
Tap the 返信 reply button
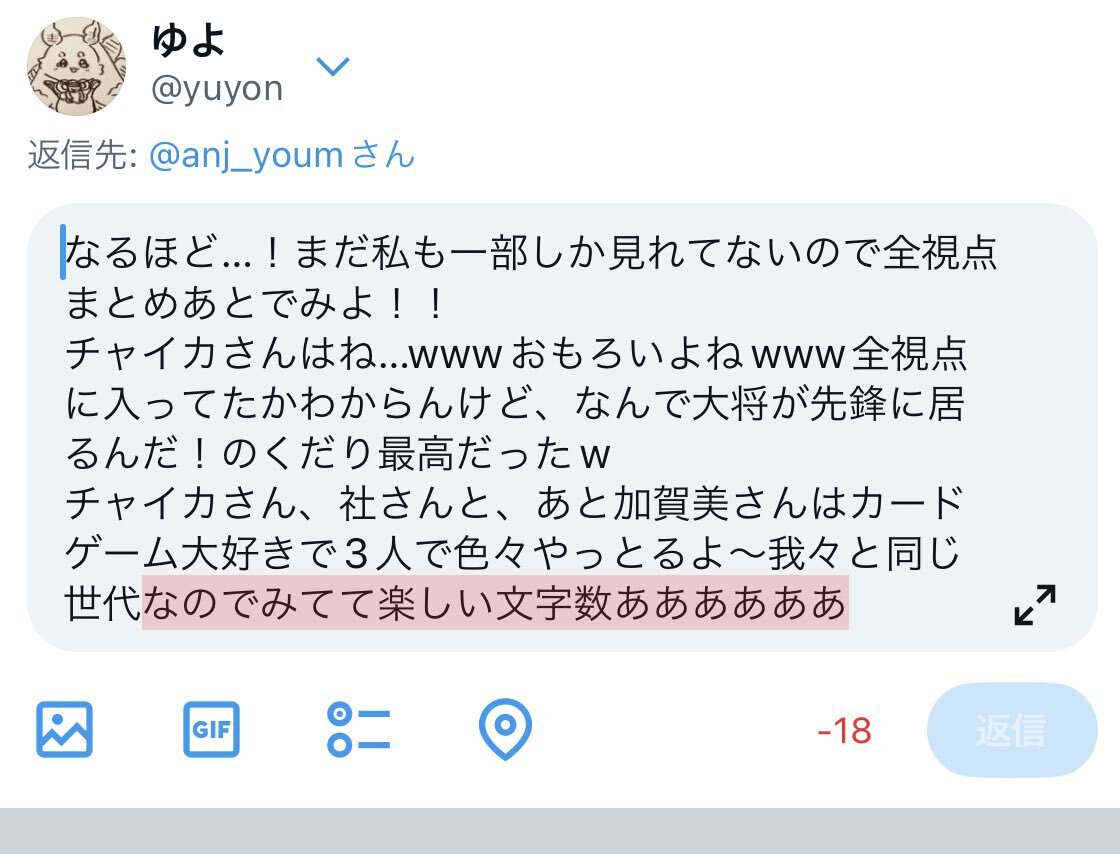tap(1011, 730)
